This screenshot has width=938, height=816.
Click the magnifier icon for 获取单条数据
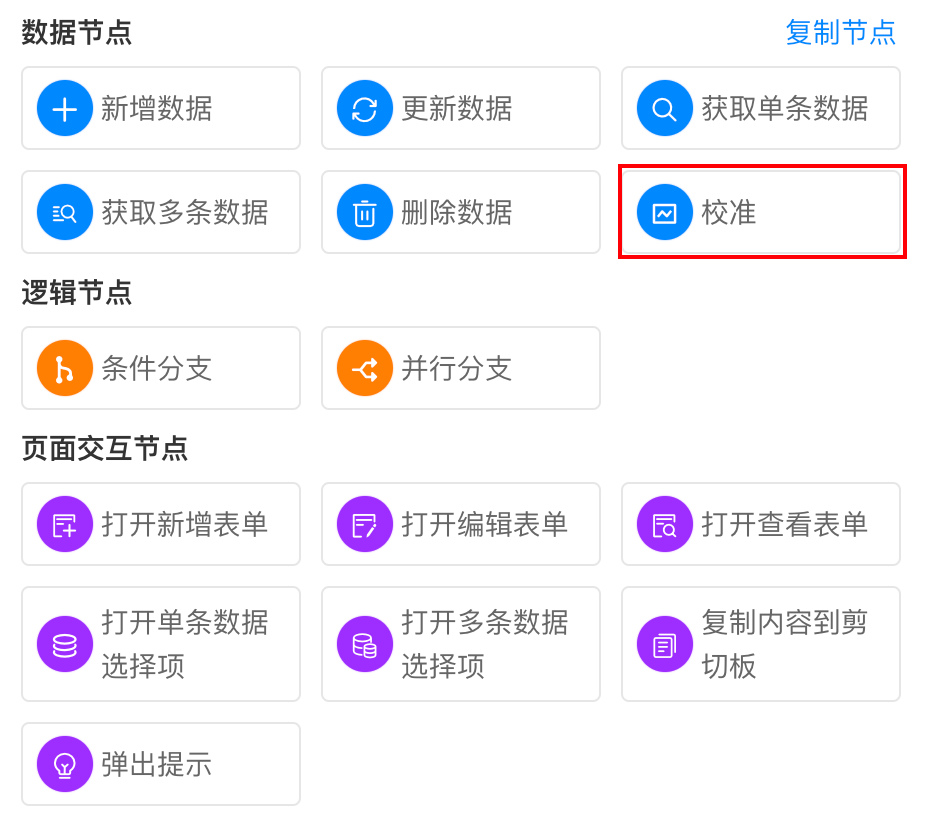(x=665, y=108)
